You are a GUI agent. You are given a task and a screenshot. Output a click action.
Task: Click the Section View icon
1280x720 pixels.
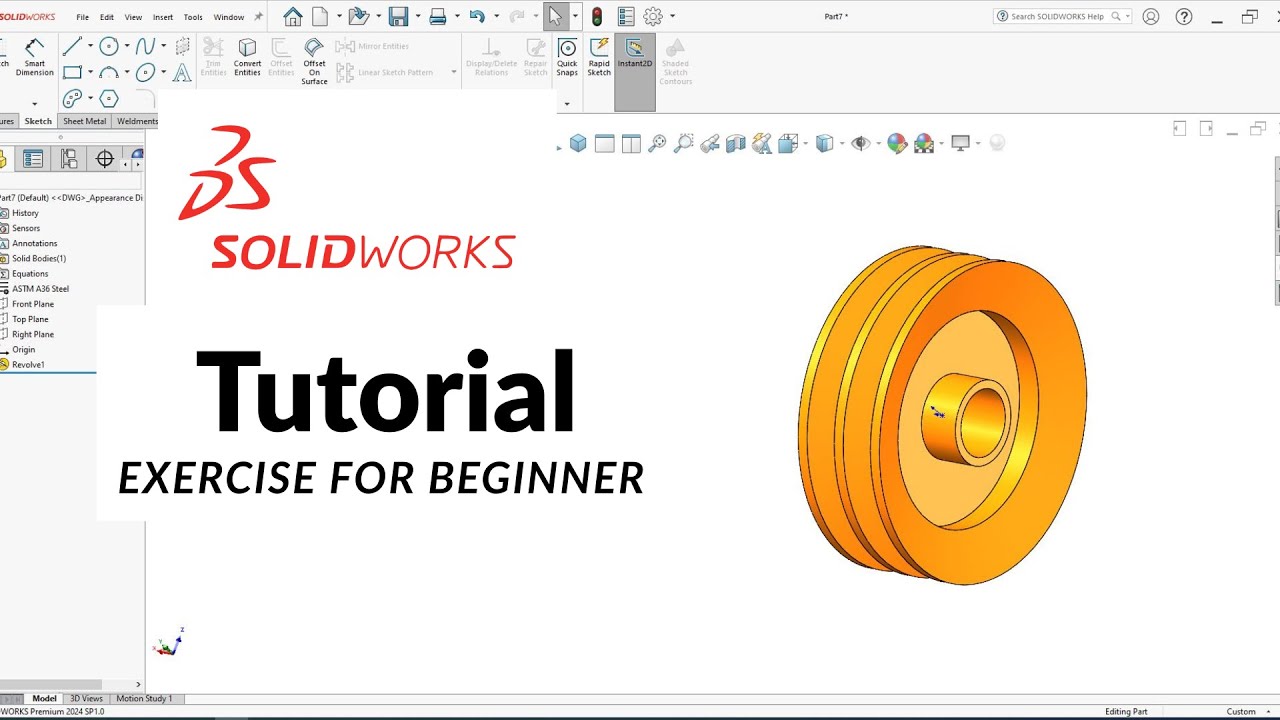coord(736,143)
